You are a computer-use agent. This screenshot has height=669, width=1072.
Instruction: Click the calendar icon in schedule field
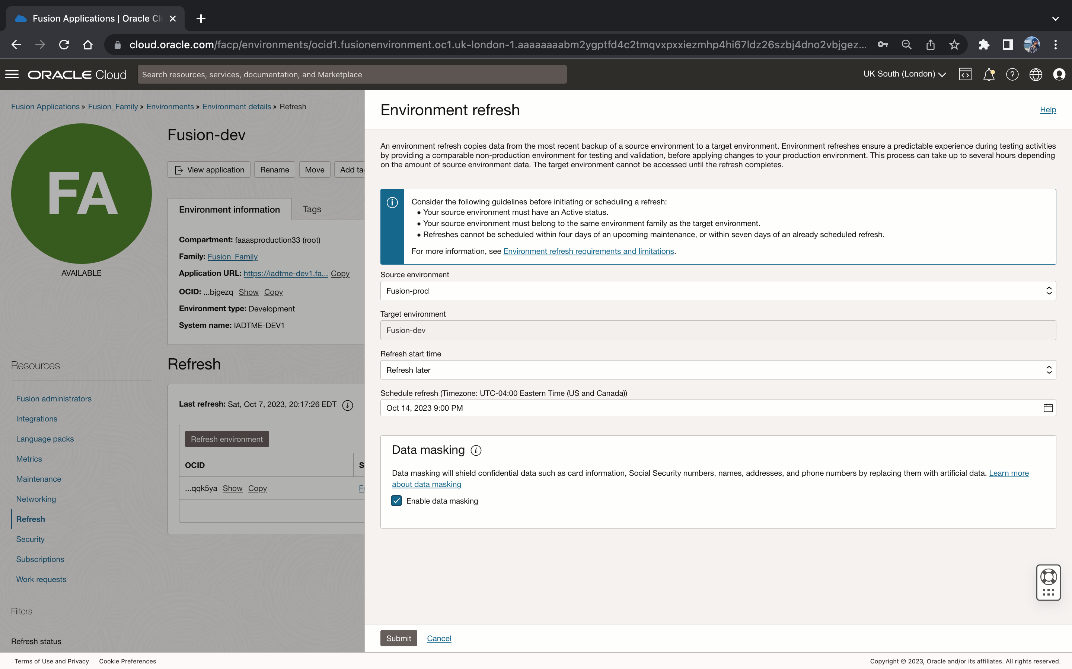(1048, 408)
